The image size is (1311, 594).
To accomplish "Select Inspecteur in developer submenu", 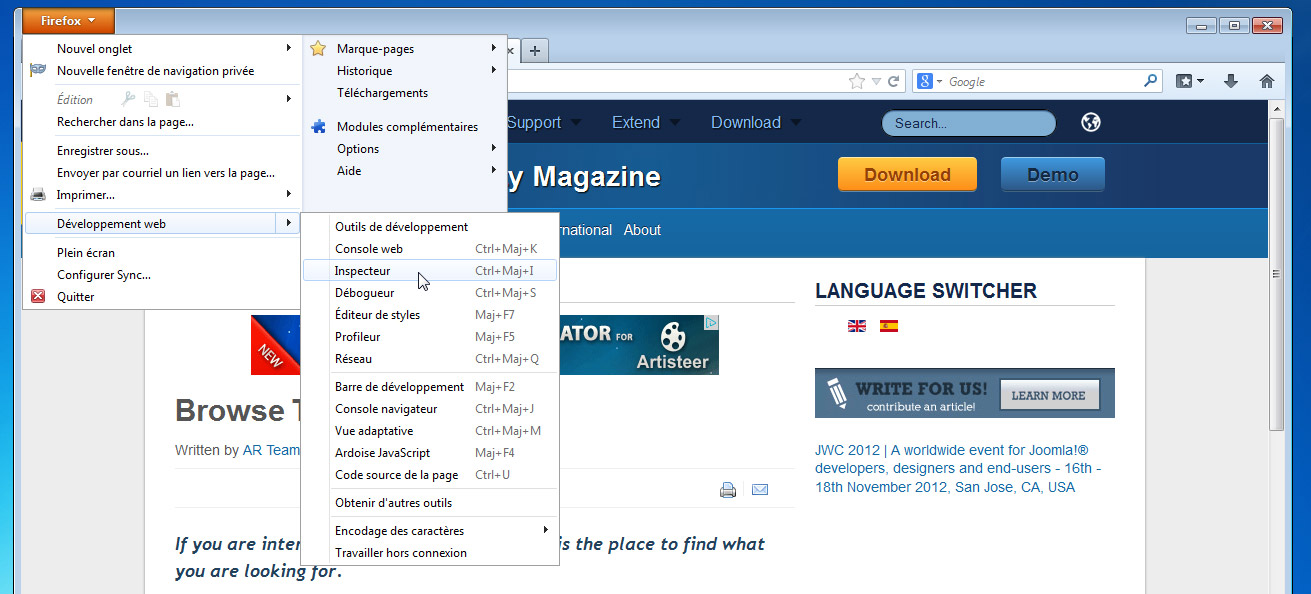I will tap(429, 271).
